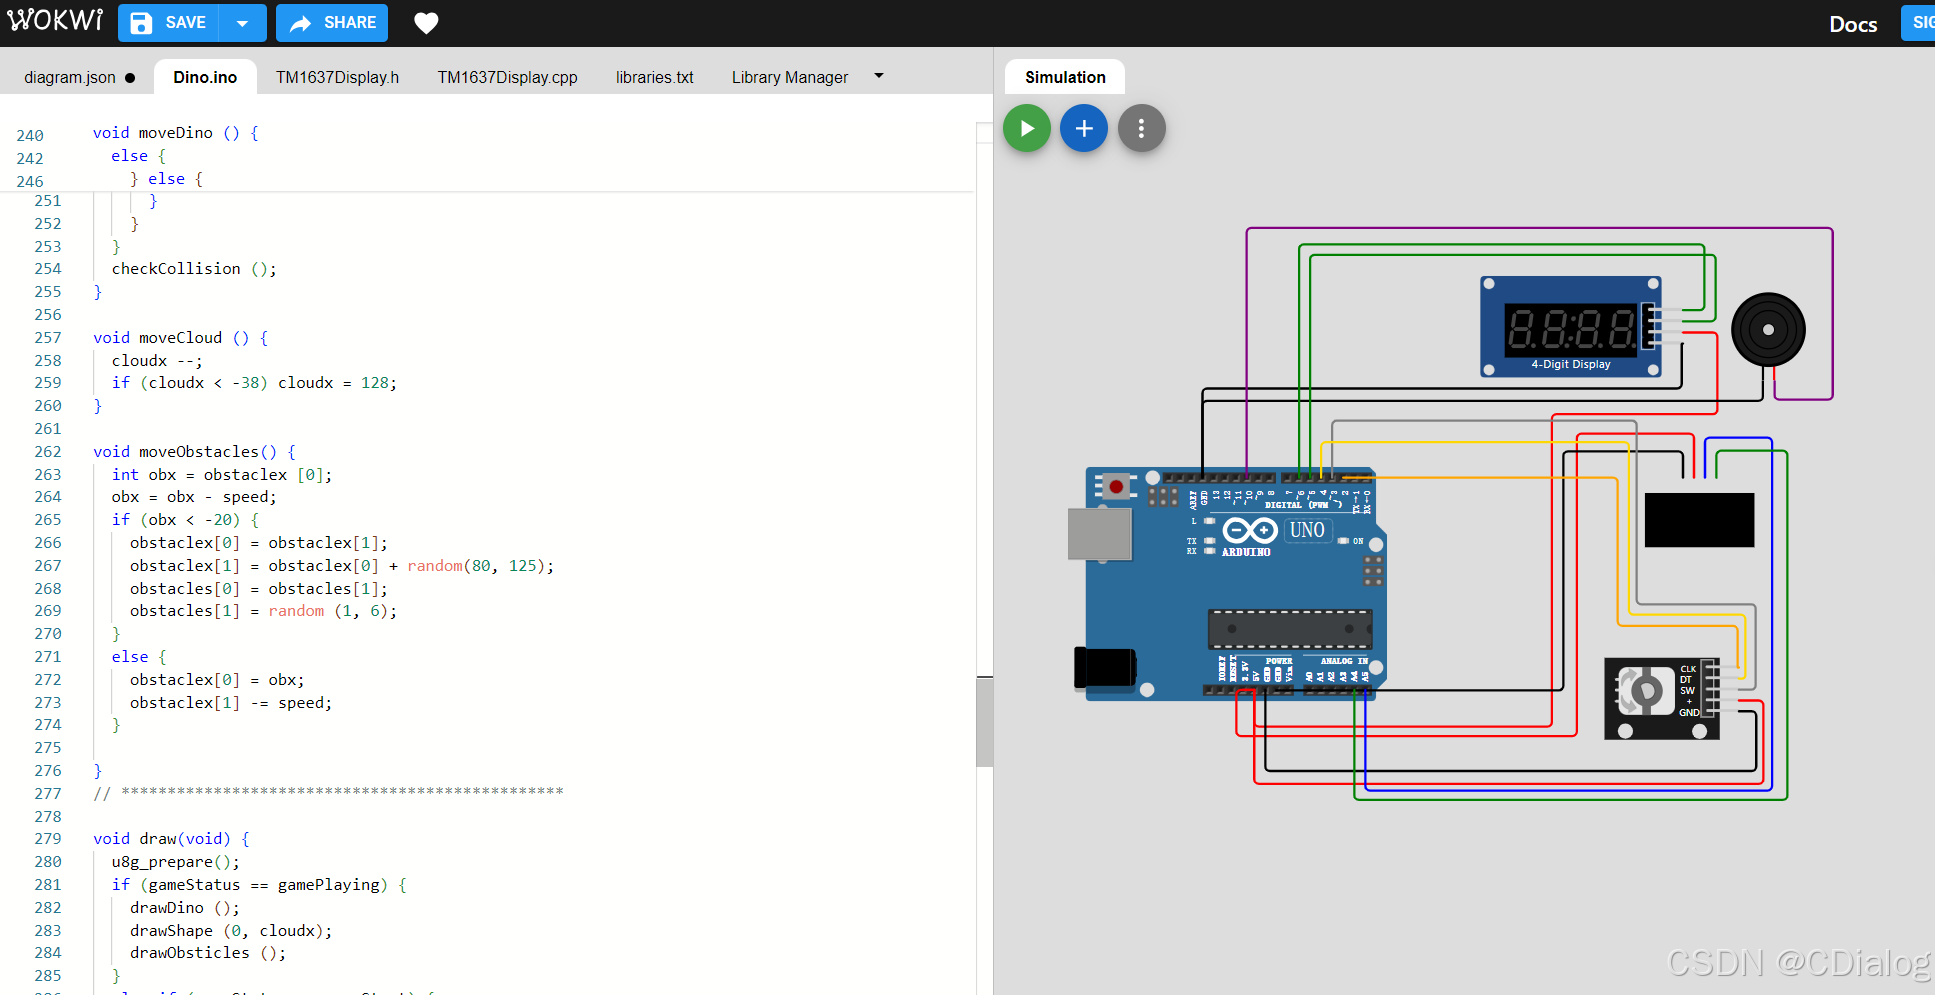Switch to the libraries.txt tab
This screenshot has width=1935, height=995.
pos(654,77)
